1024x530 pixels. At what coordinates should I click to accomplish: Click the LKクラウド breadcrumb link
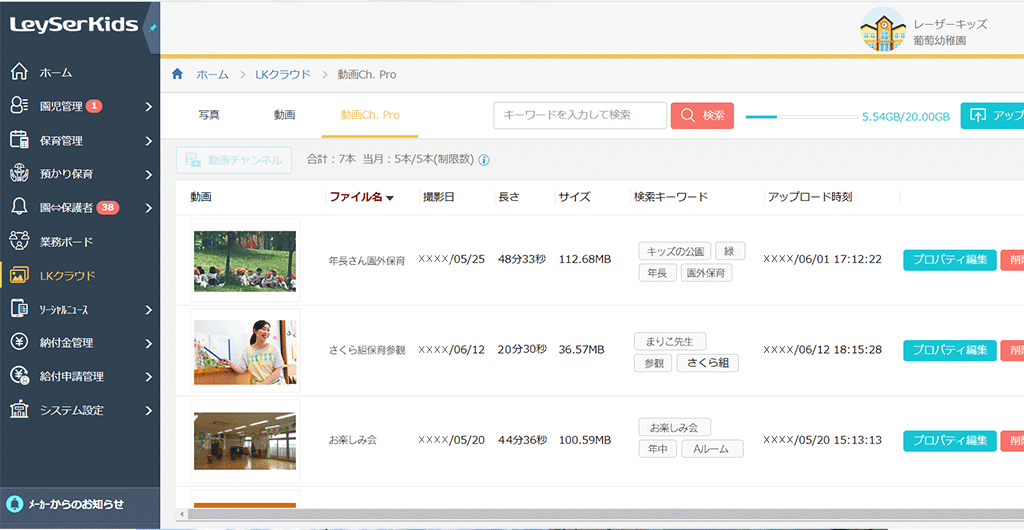click(283, 74)
